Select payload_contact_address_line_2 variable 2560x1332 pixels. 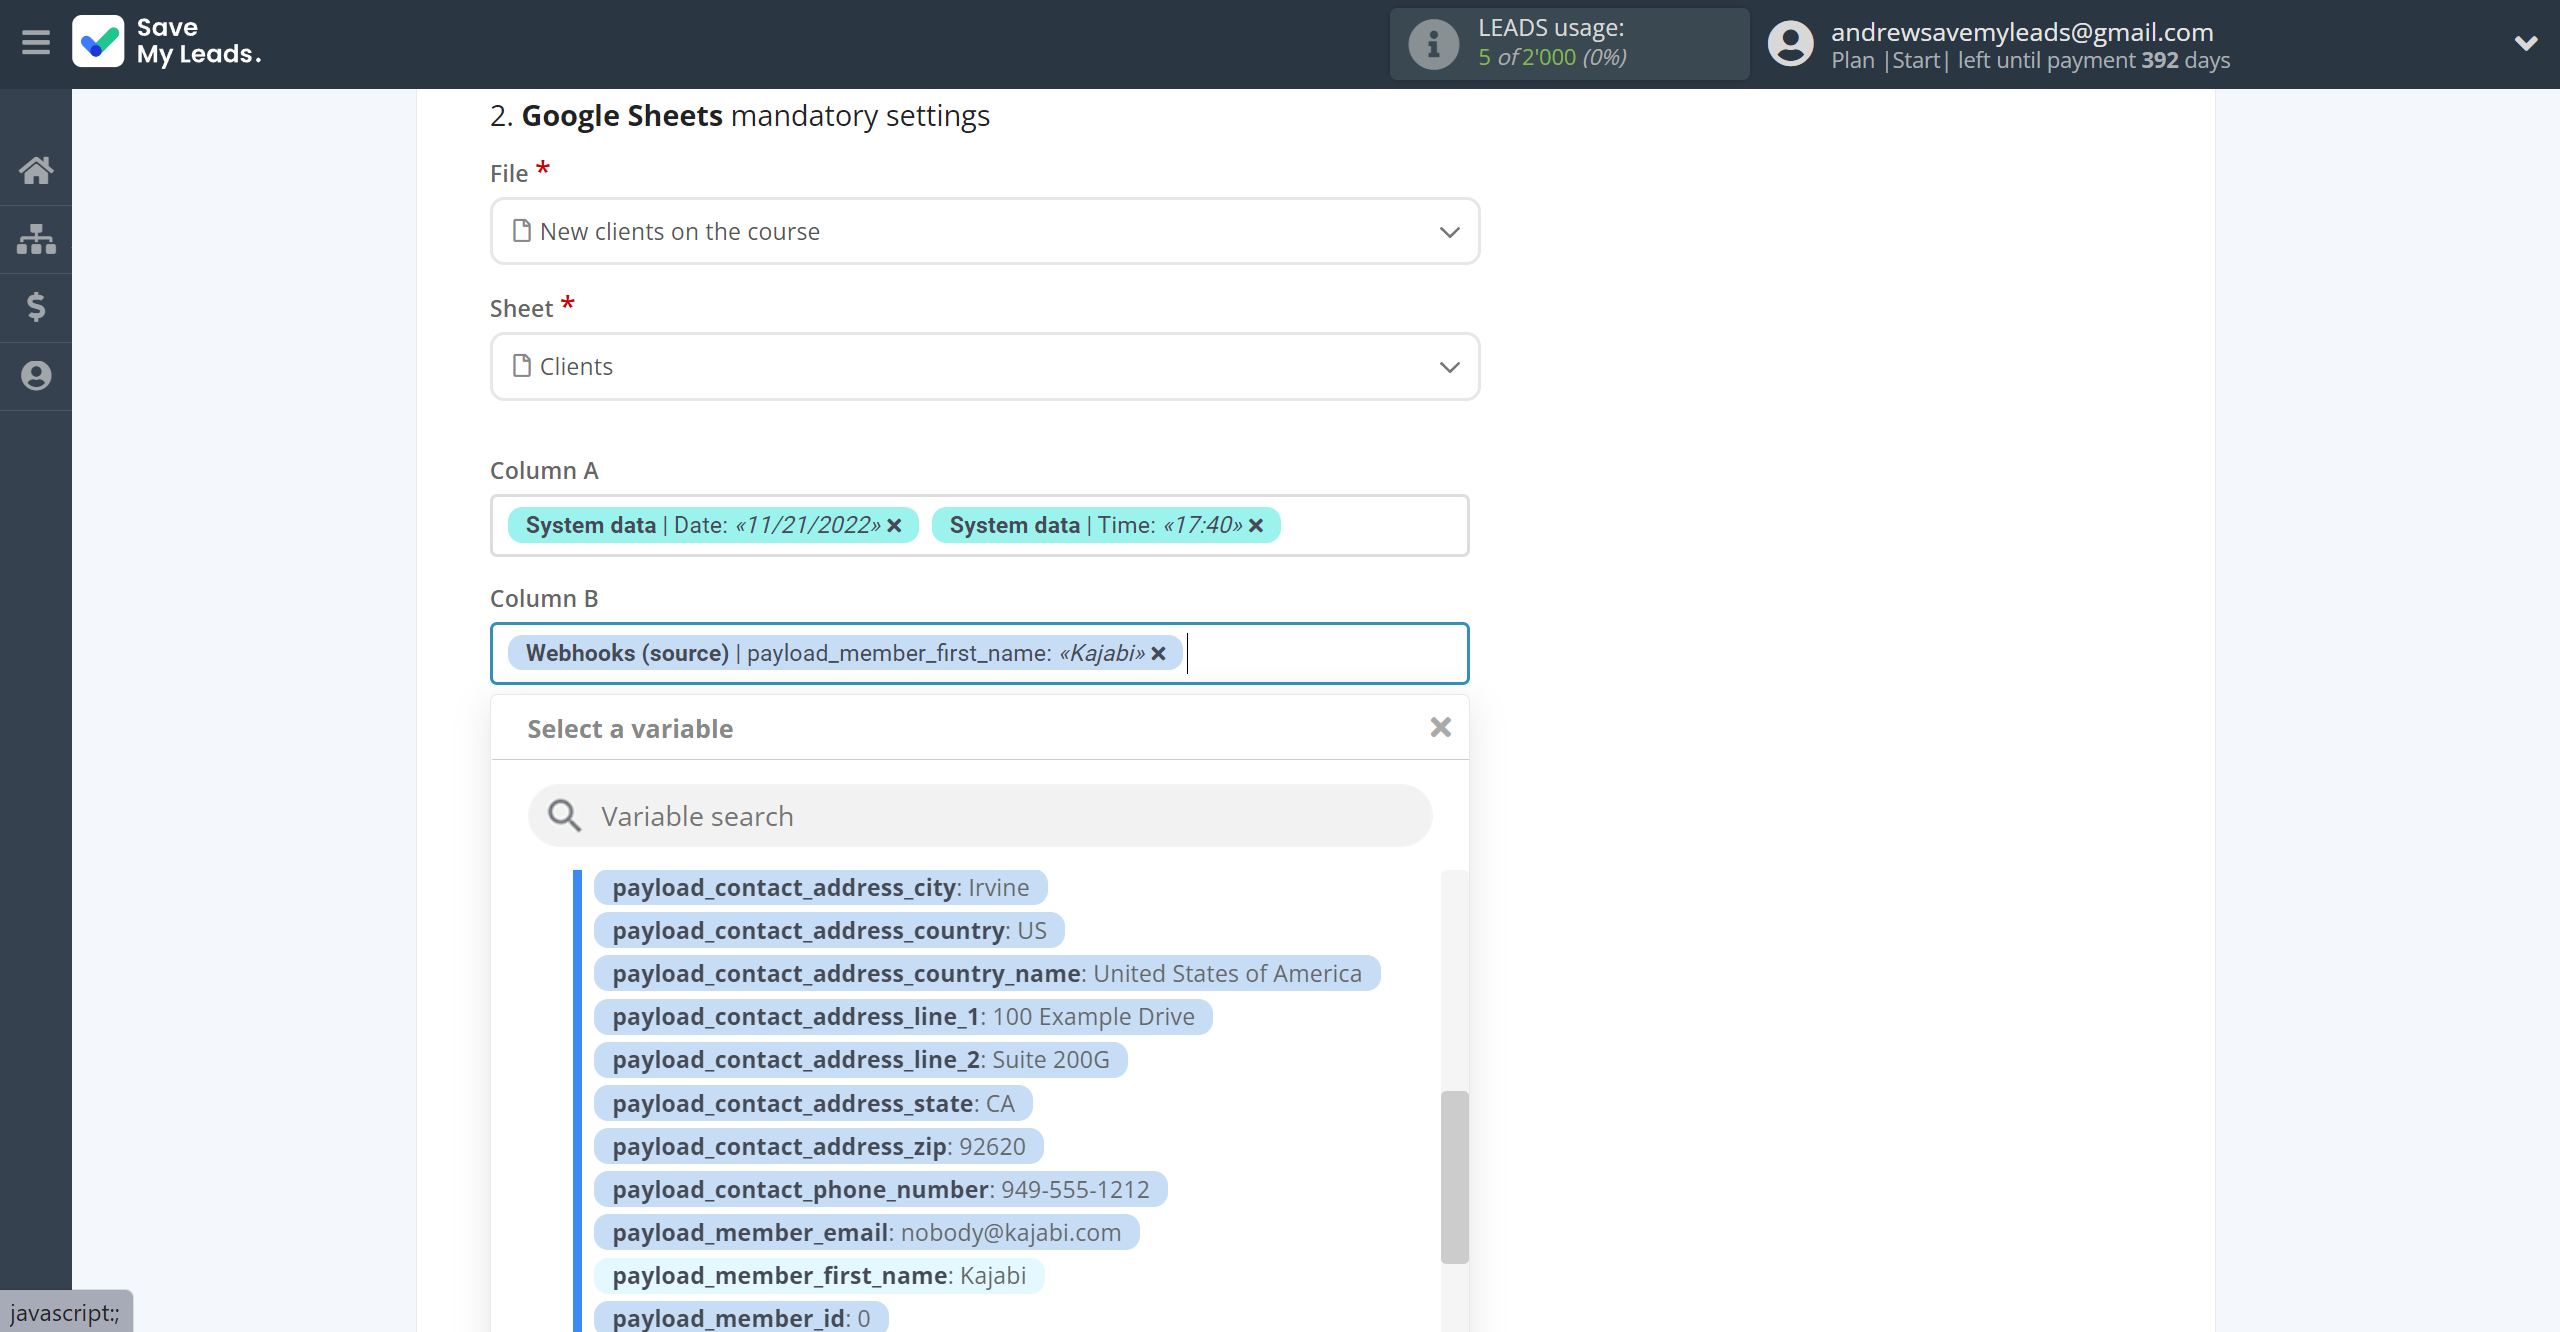861,1060
